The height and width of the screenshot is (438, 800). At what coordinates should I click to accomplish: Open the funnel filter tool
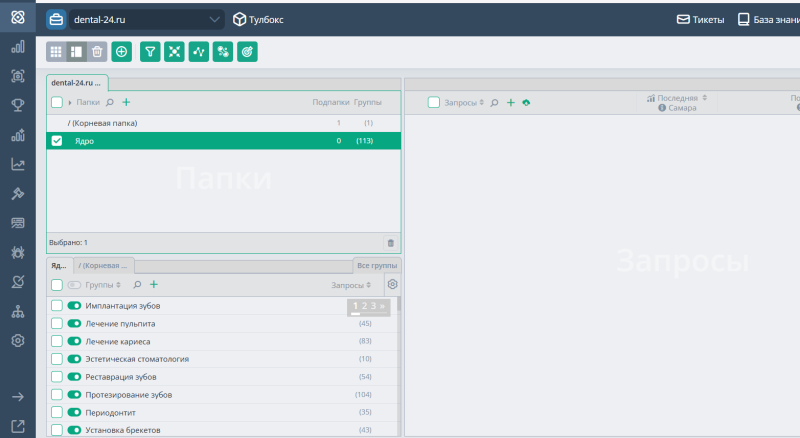point(150,52)
